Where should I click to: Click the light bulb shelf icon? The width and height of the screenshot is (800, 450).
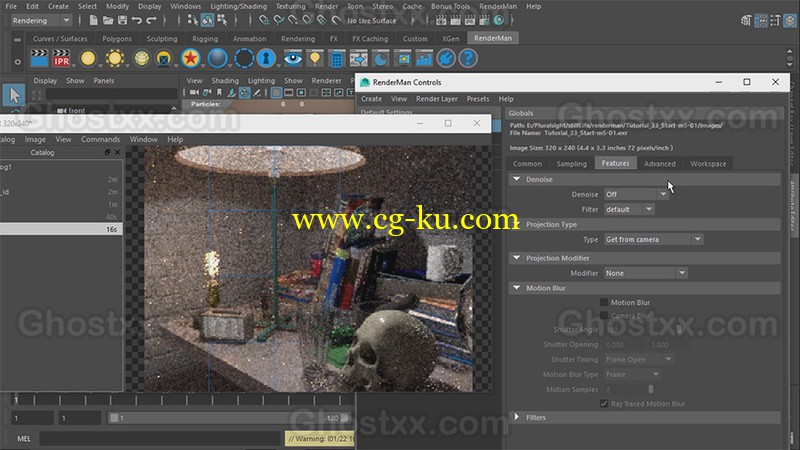pyautogui.click(x=315, y=58)
